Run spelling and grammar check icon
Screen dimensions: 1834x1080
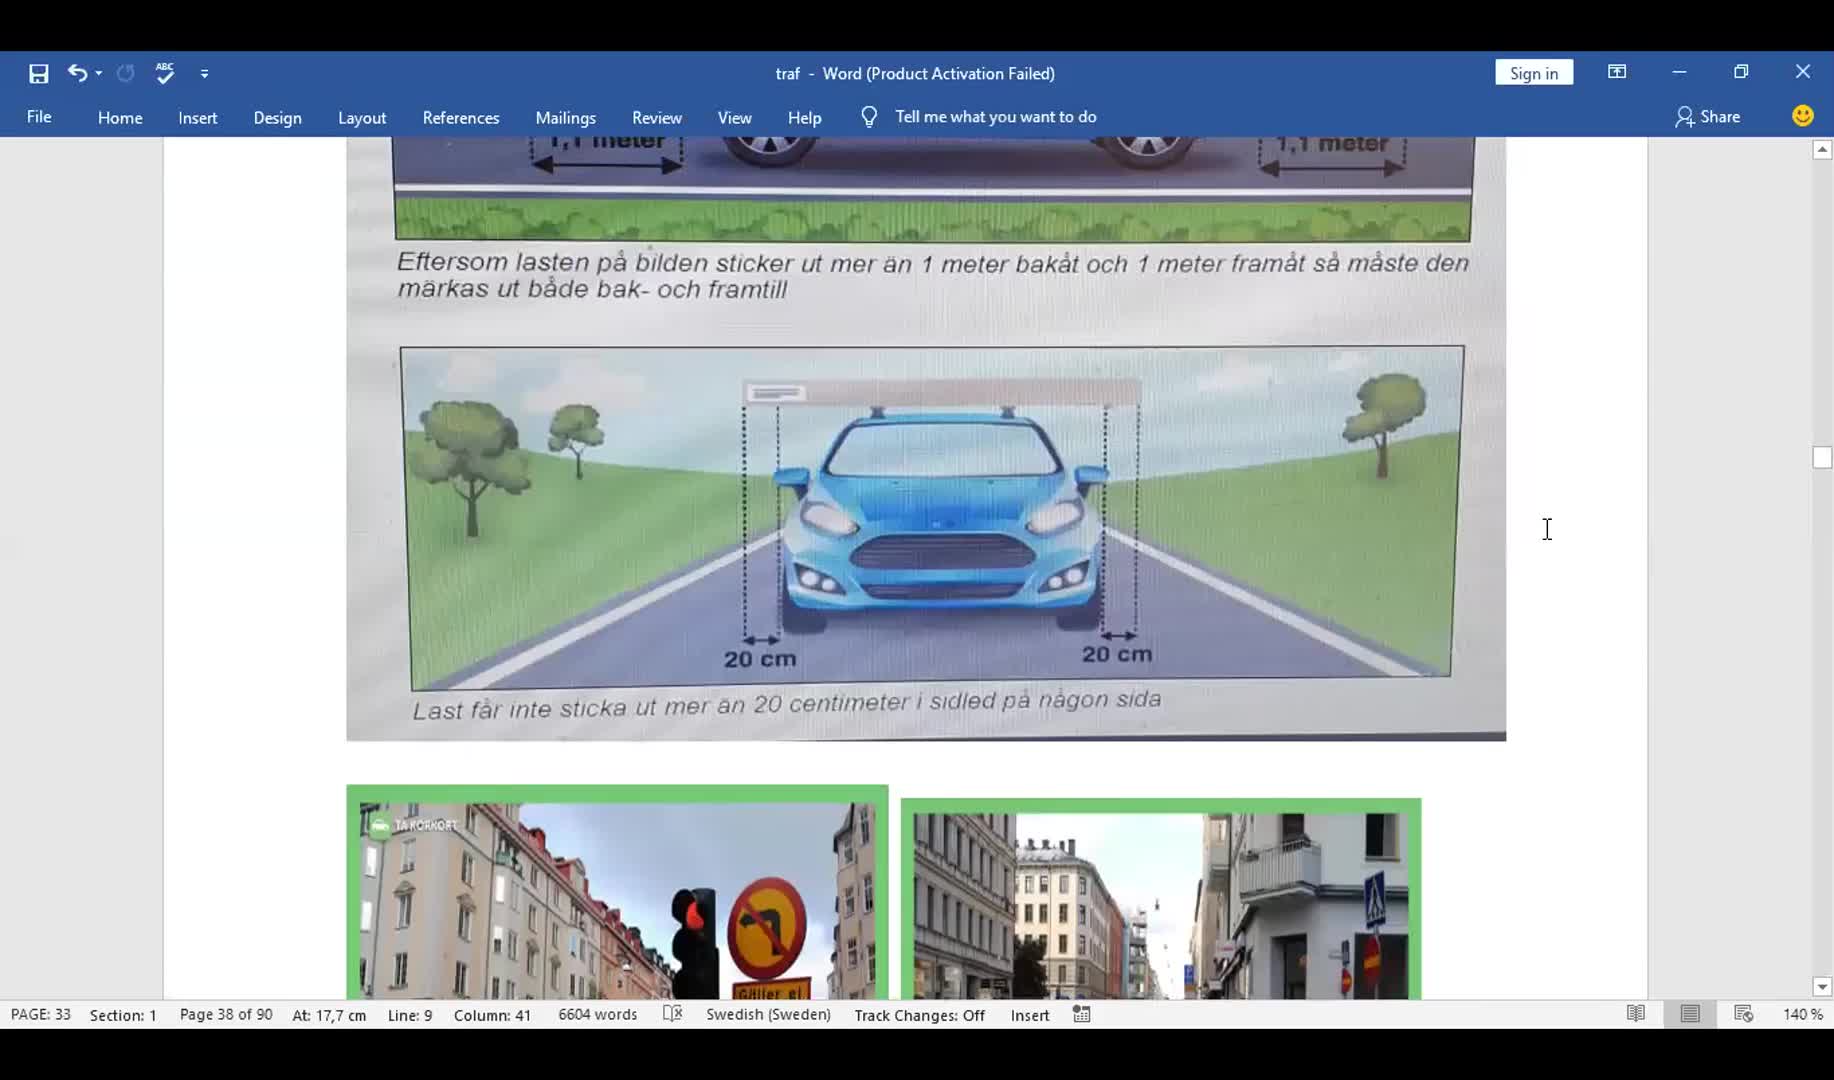coord(165,73)
